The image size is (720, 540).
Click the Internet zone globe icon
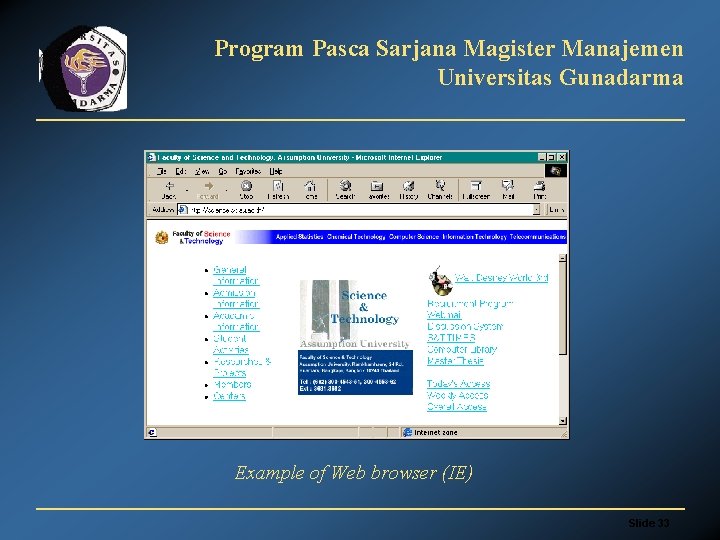407,433
